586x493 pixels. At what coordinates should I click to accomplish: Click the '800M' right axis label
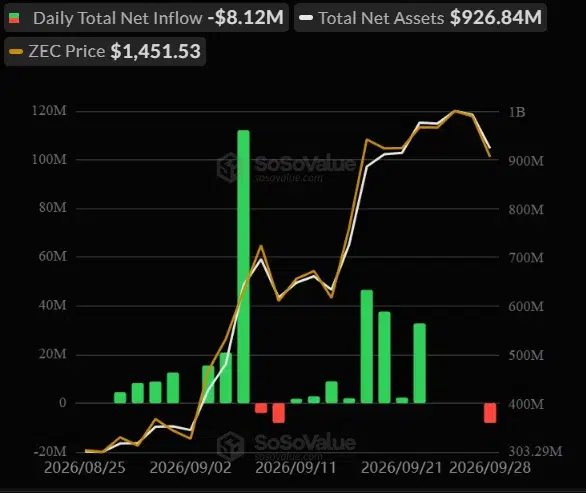pos(526,210)
